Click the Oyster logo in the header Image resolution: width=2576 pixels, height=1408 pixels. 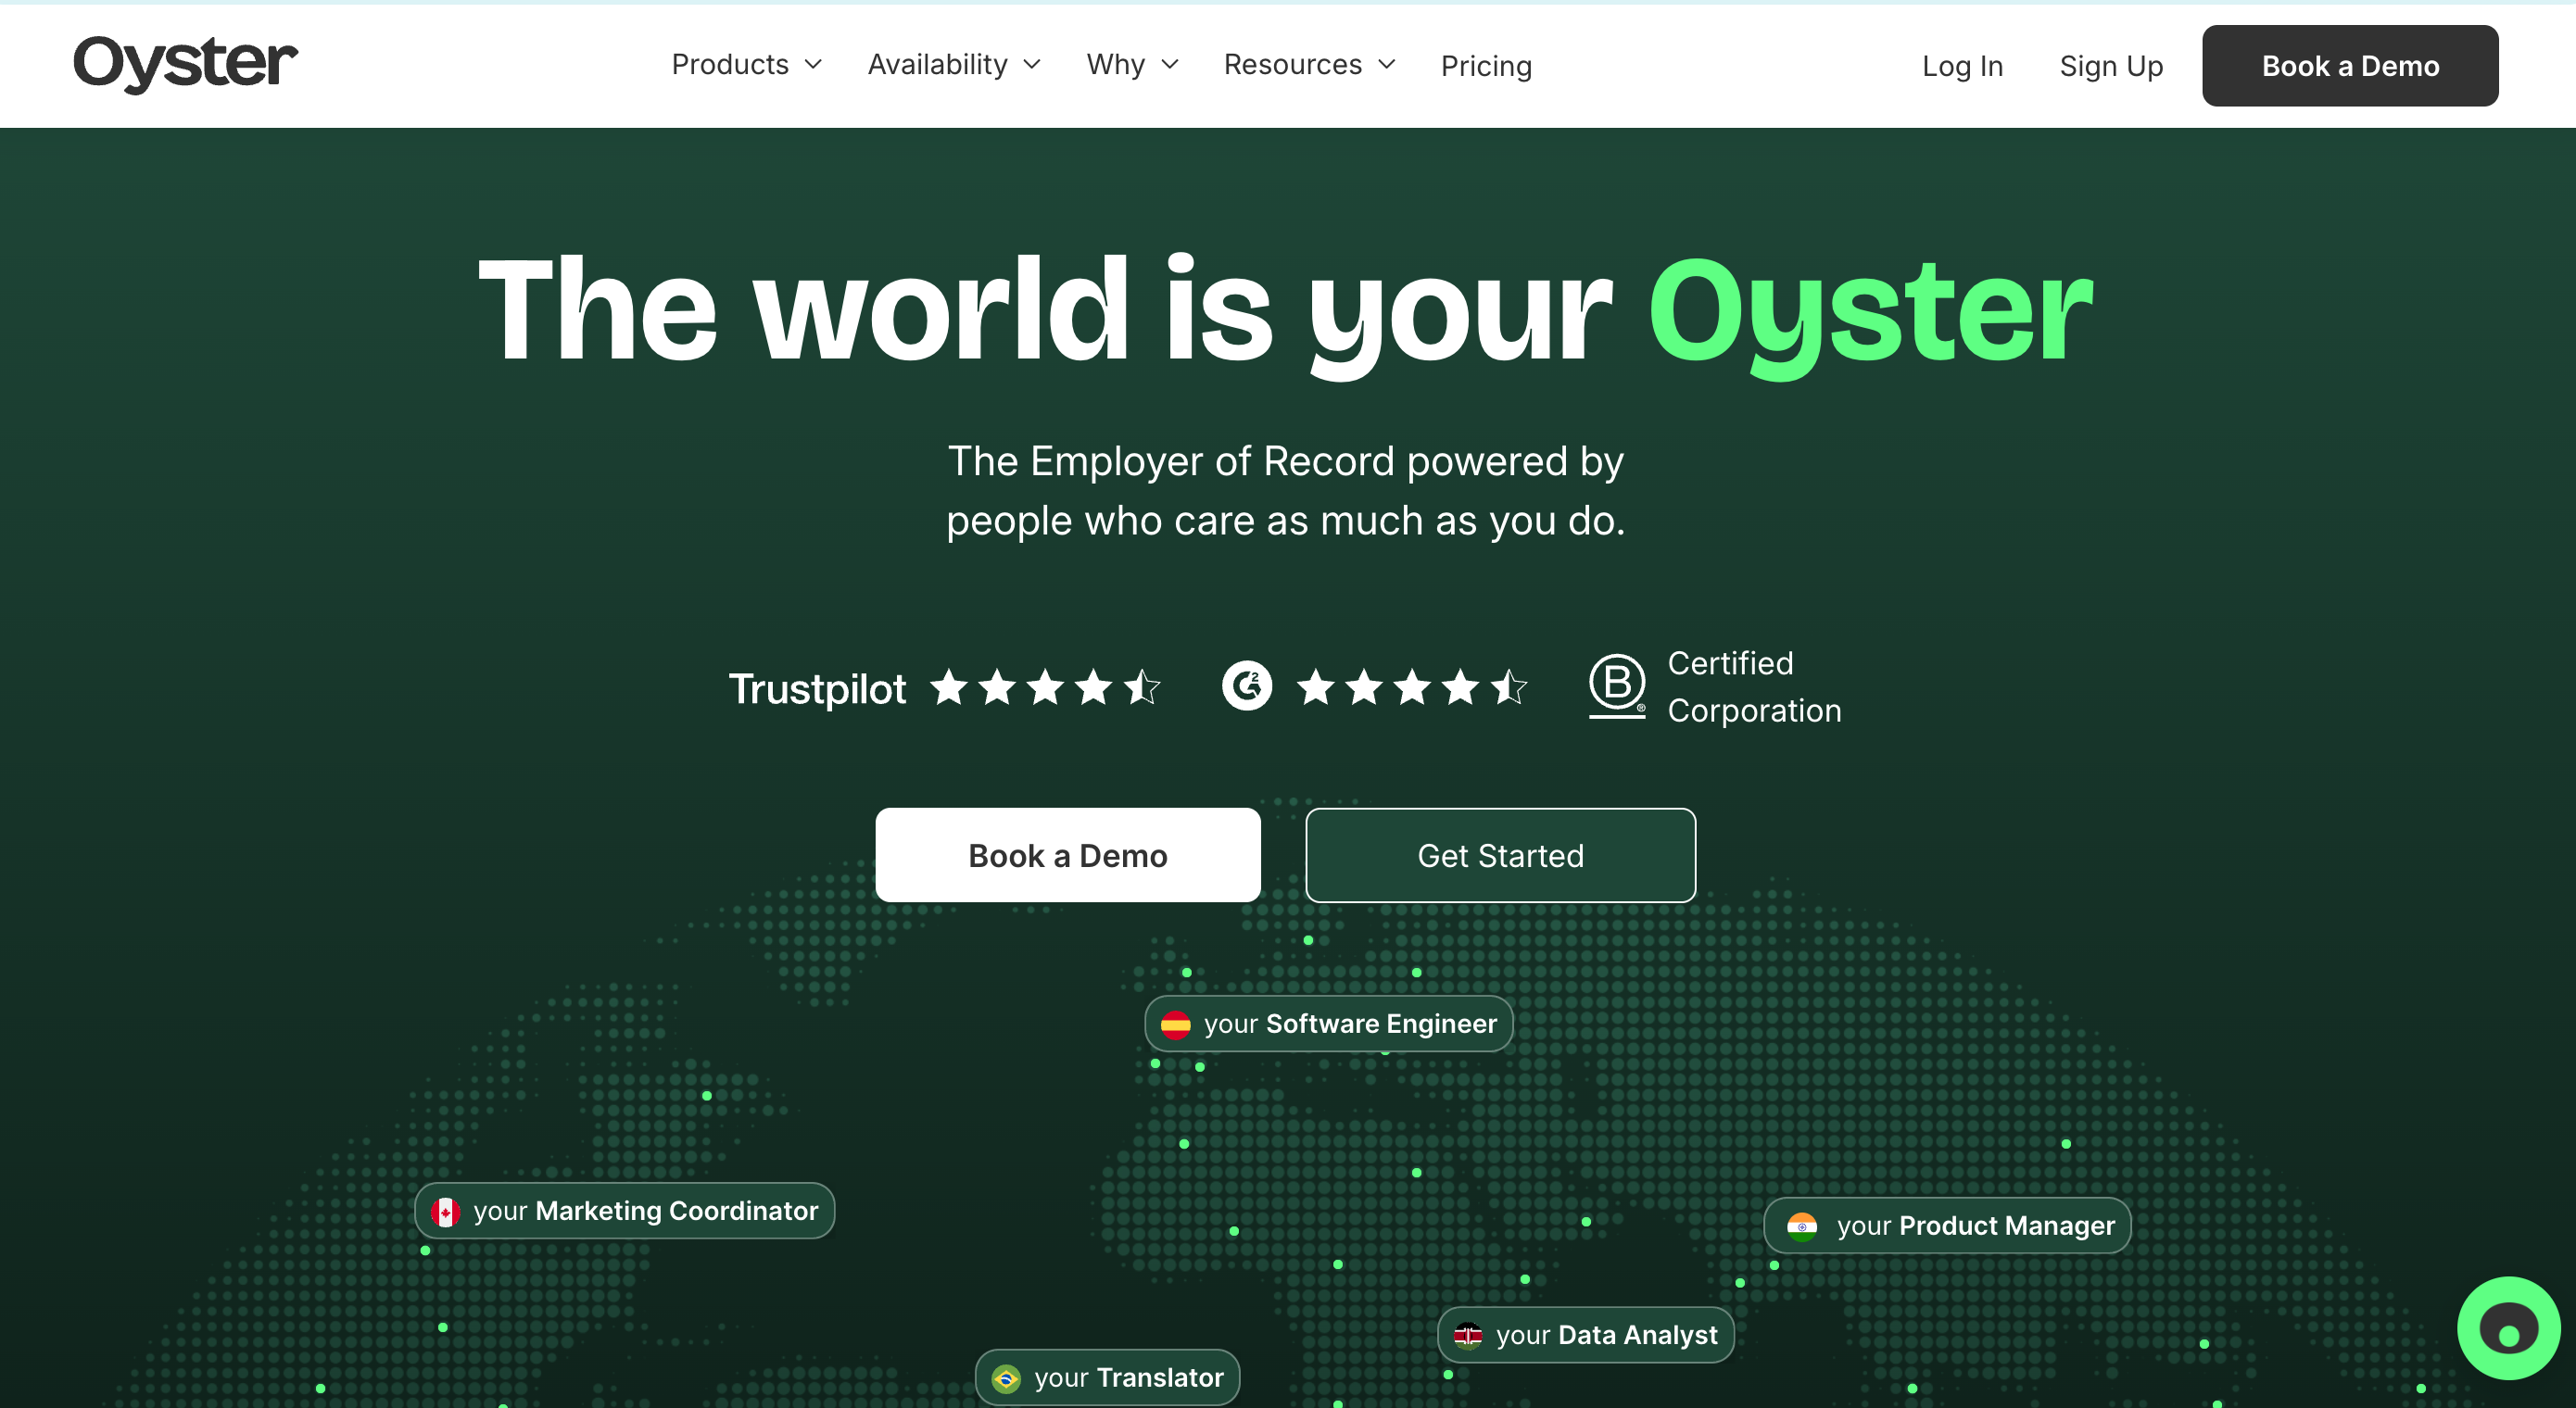[x=186, y=63]
